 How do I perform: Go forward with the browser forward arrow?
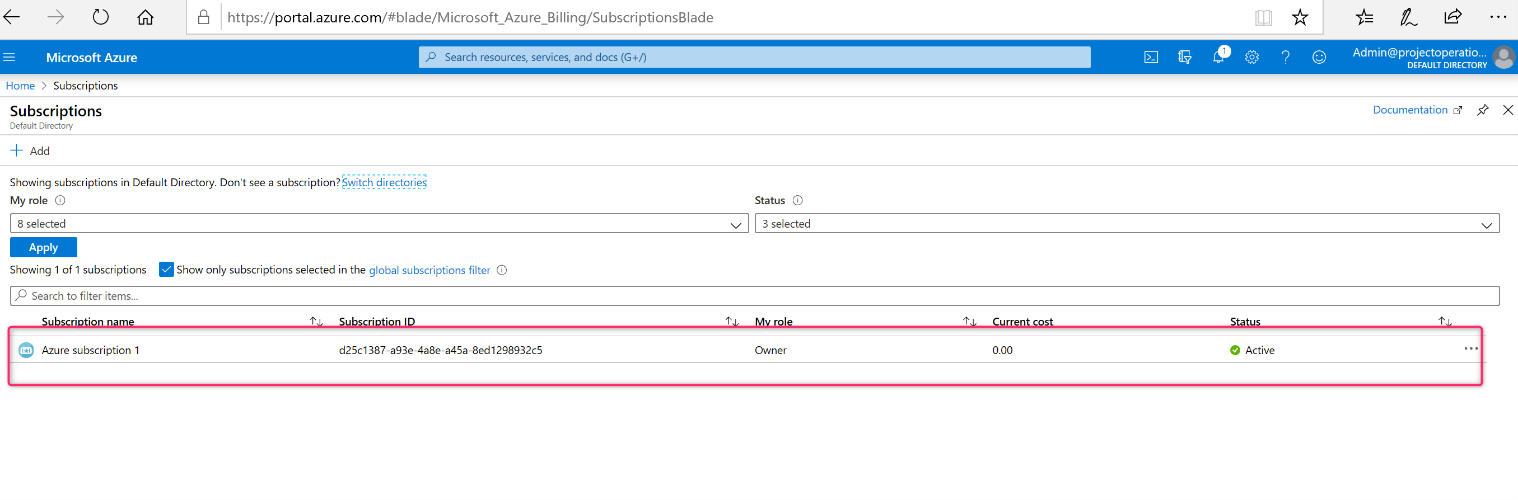pyautogui.click(x=56, y=17)
